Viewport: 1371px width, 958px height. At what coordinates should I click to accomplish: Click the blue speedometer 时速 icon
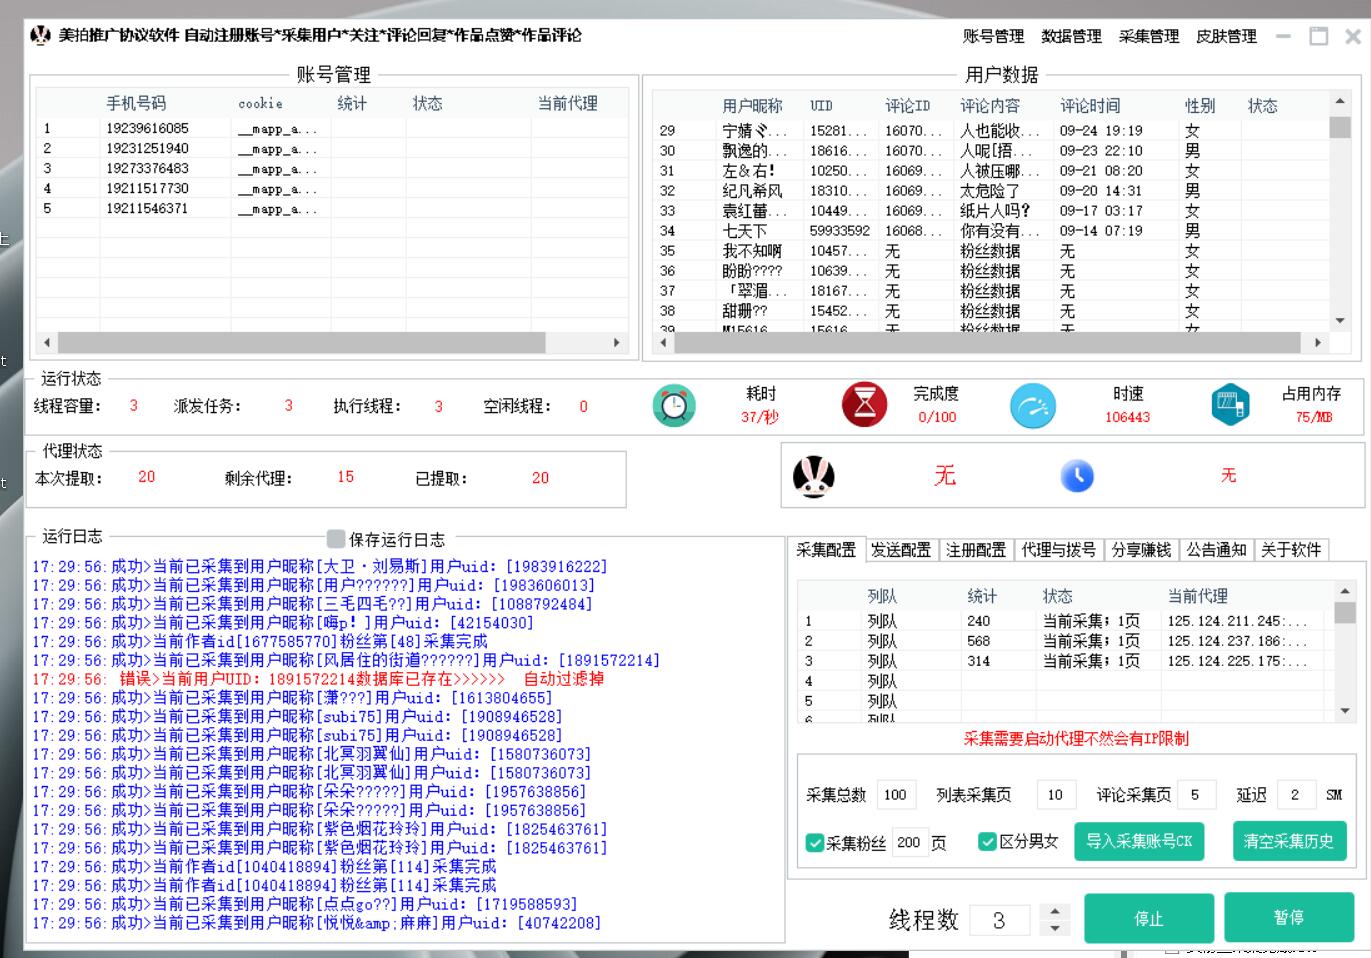[x=1032, y=405]
